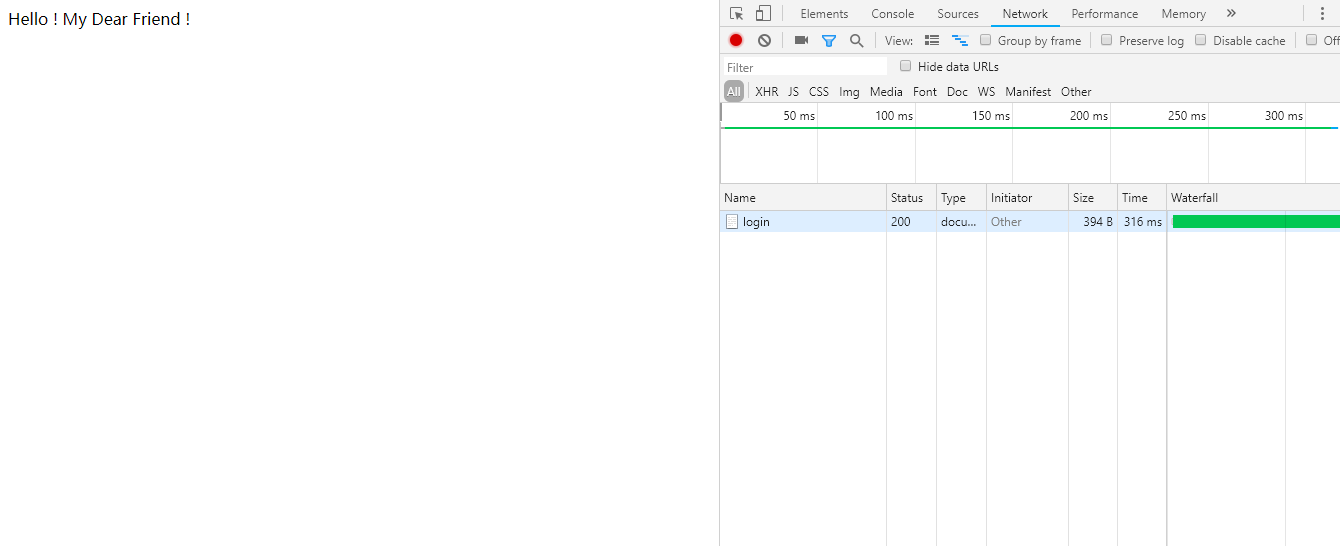Sort by the Time column header
The height and width of the screenshot is (546, 1340).
click(1142, 198)
